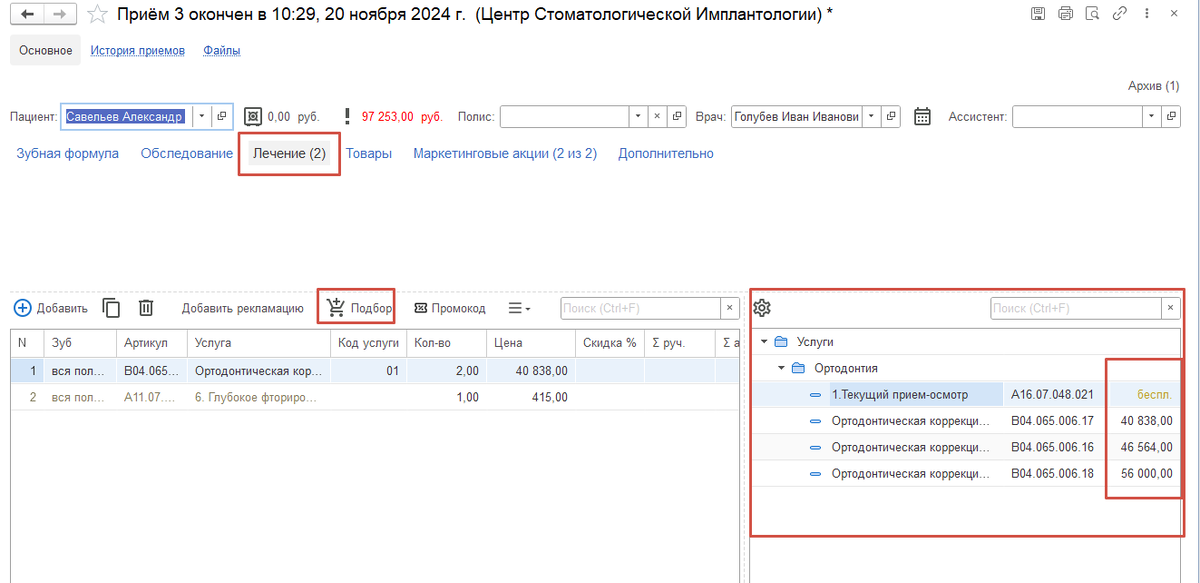Clear the services panel search with the x
The height and width of the screenshot is (583, 1200).
click(1169, 308)
